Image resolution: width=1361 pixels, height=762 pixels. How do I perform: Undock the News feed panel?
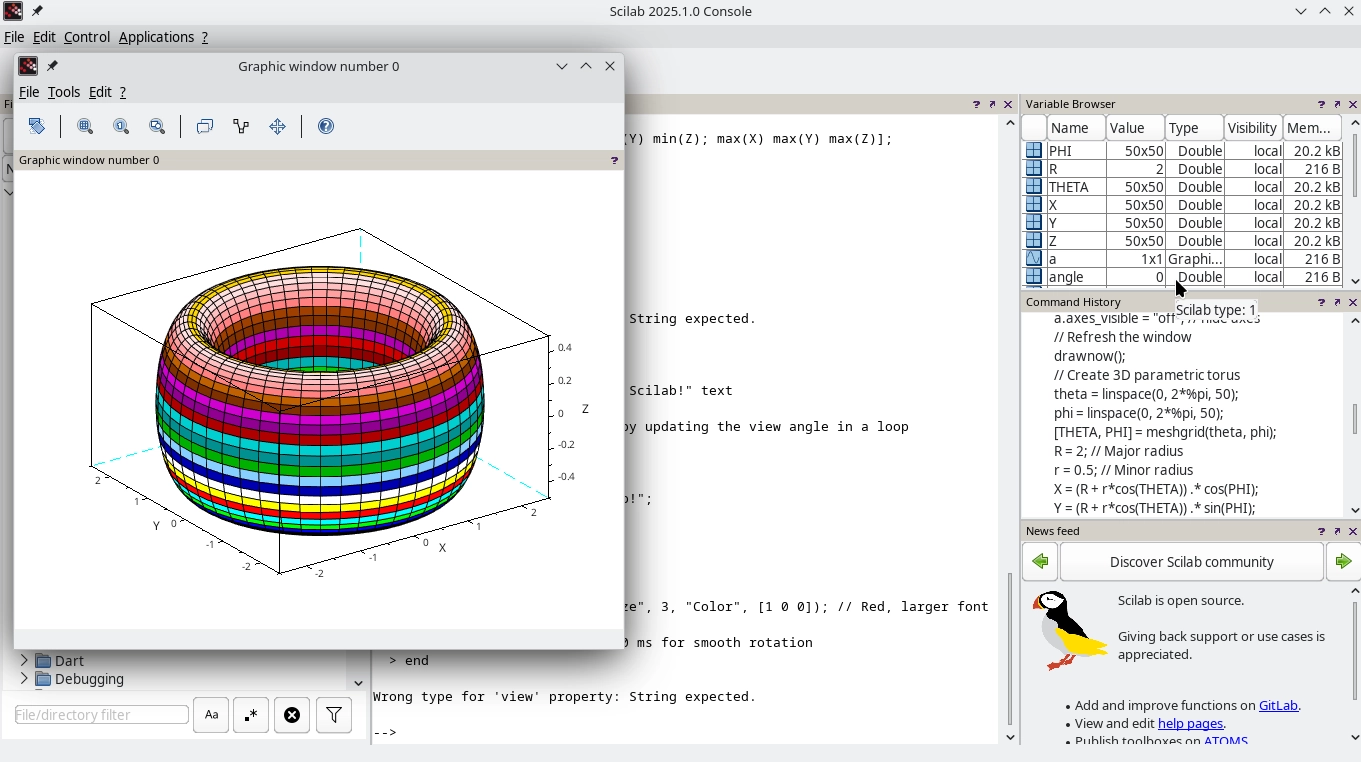(1337, 531)
